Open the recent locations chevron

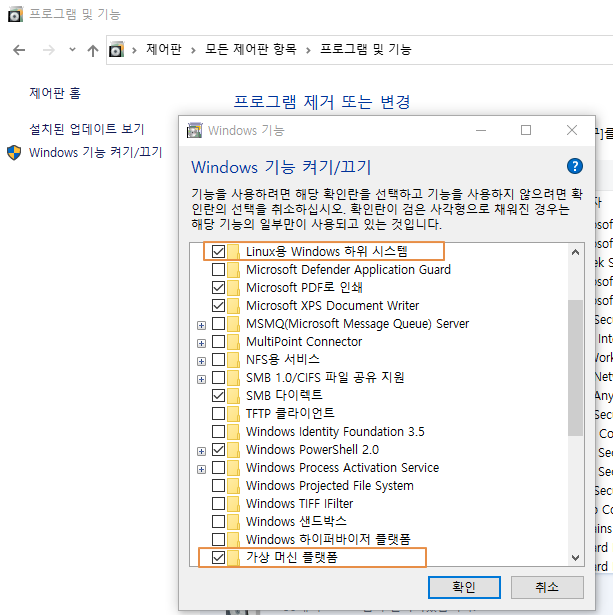click(72, 49)
